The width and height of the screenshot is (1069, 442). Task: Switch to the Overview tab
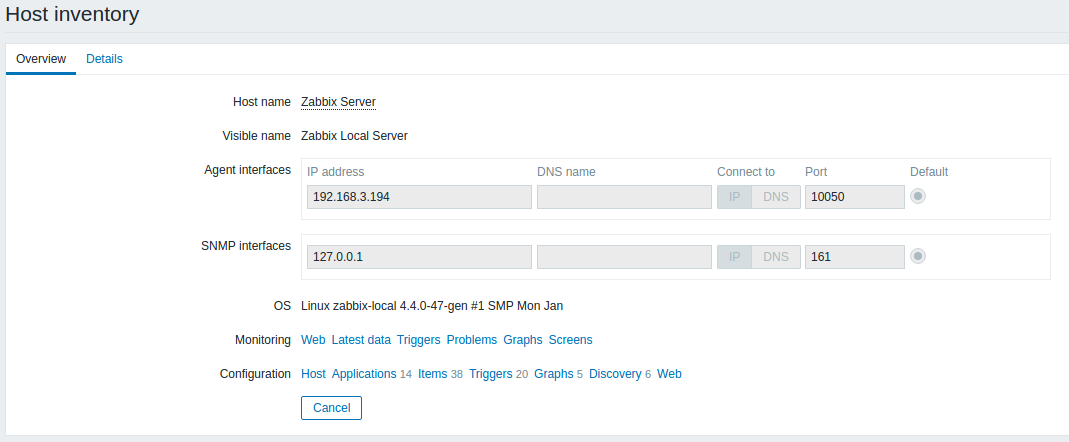pos(41,59)
